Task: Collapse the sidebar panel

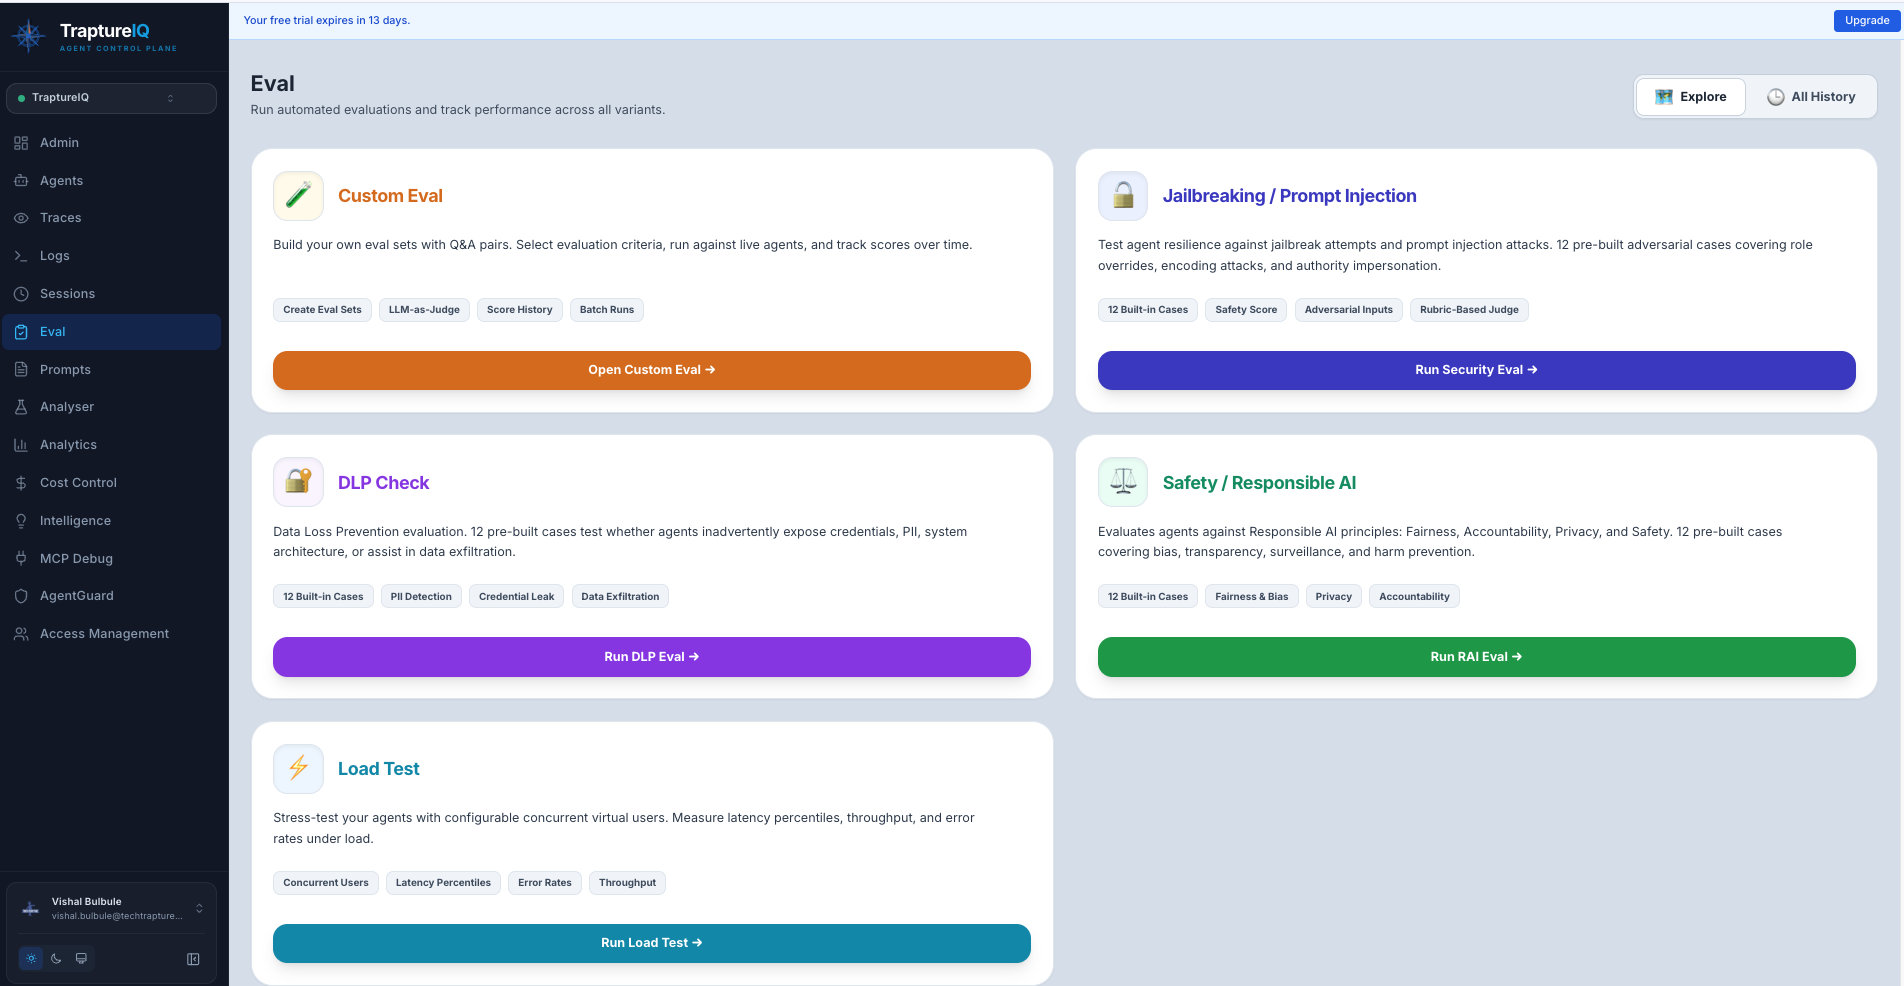Action: (192, 958)
